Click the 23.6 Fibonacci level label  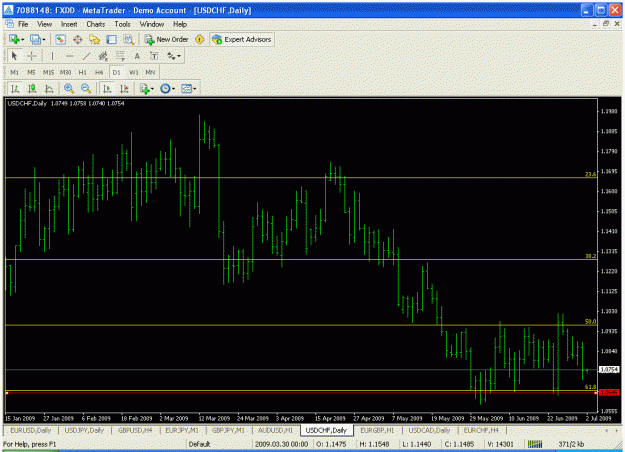590,174
